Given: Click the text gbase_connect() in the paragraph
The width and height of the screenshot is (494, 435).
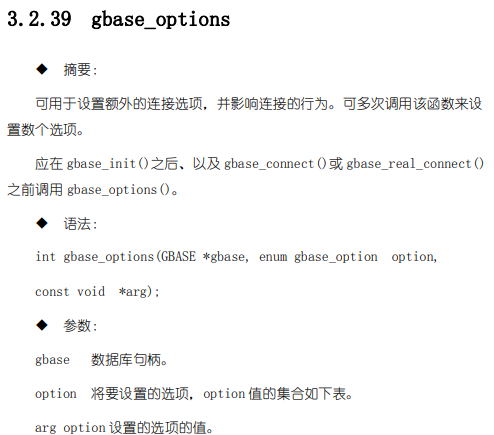Looking at the screenshot, I should [275, 164].
